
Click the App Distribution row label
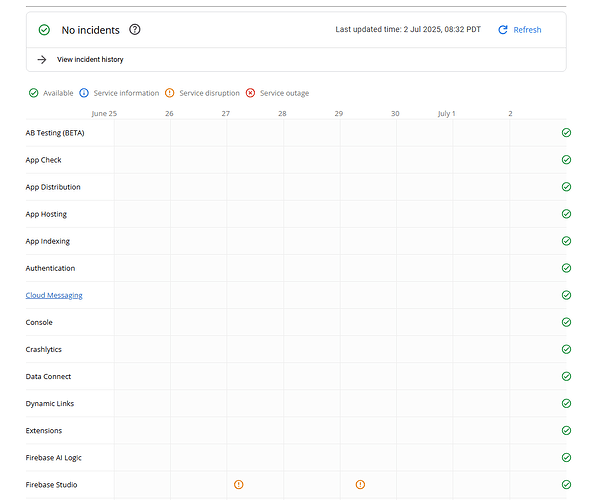pyautogui.click(x=53, y=187)
